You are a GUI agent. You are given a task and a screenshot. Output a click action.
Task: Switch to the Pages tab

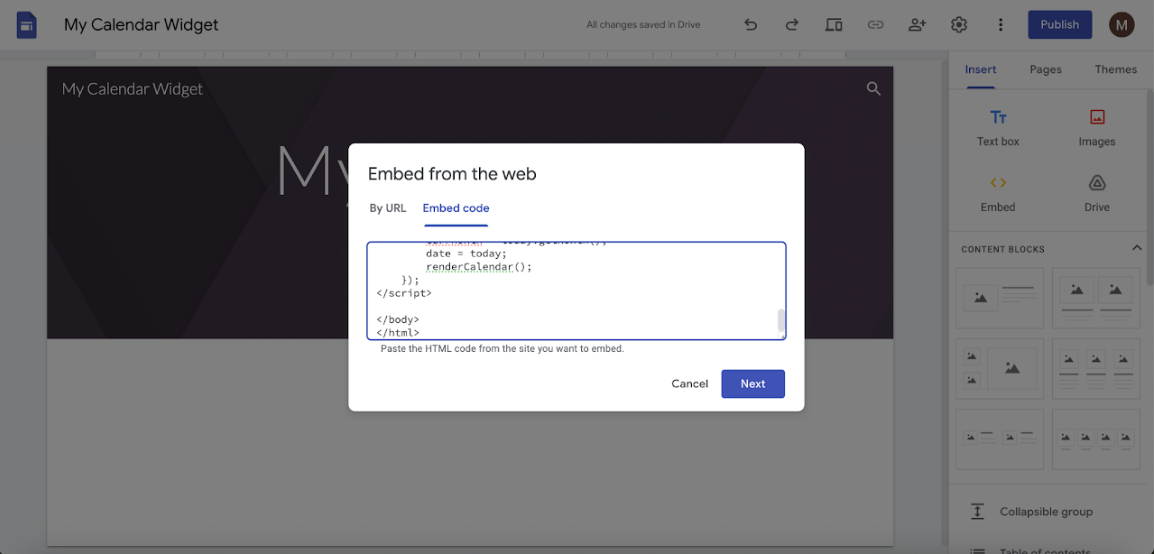[x=1045, y=69]
